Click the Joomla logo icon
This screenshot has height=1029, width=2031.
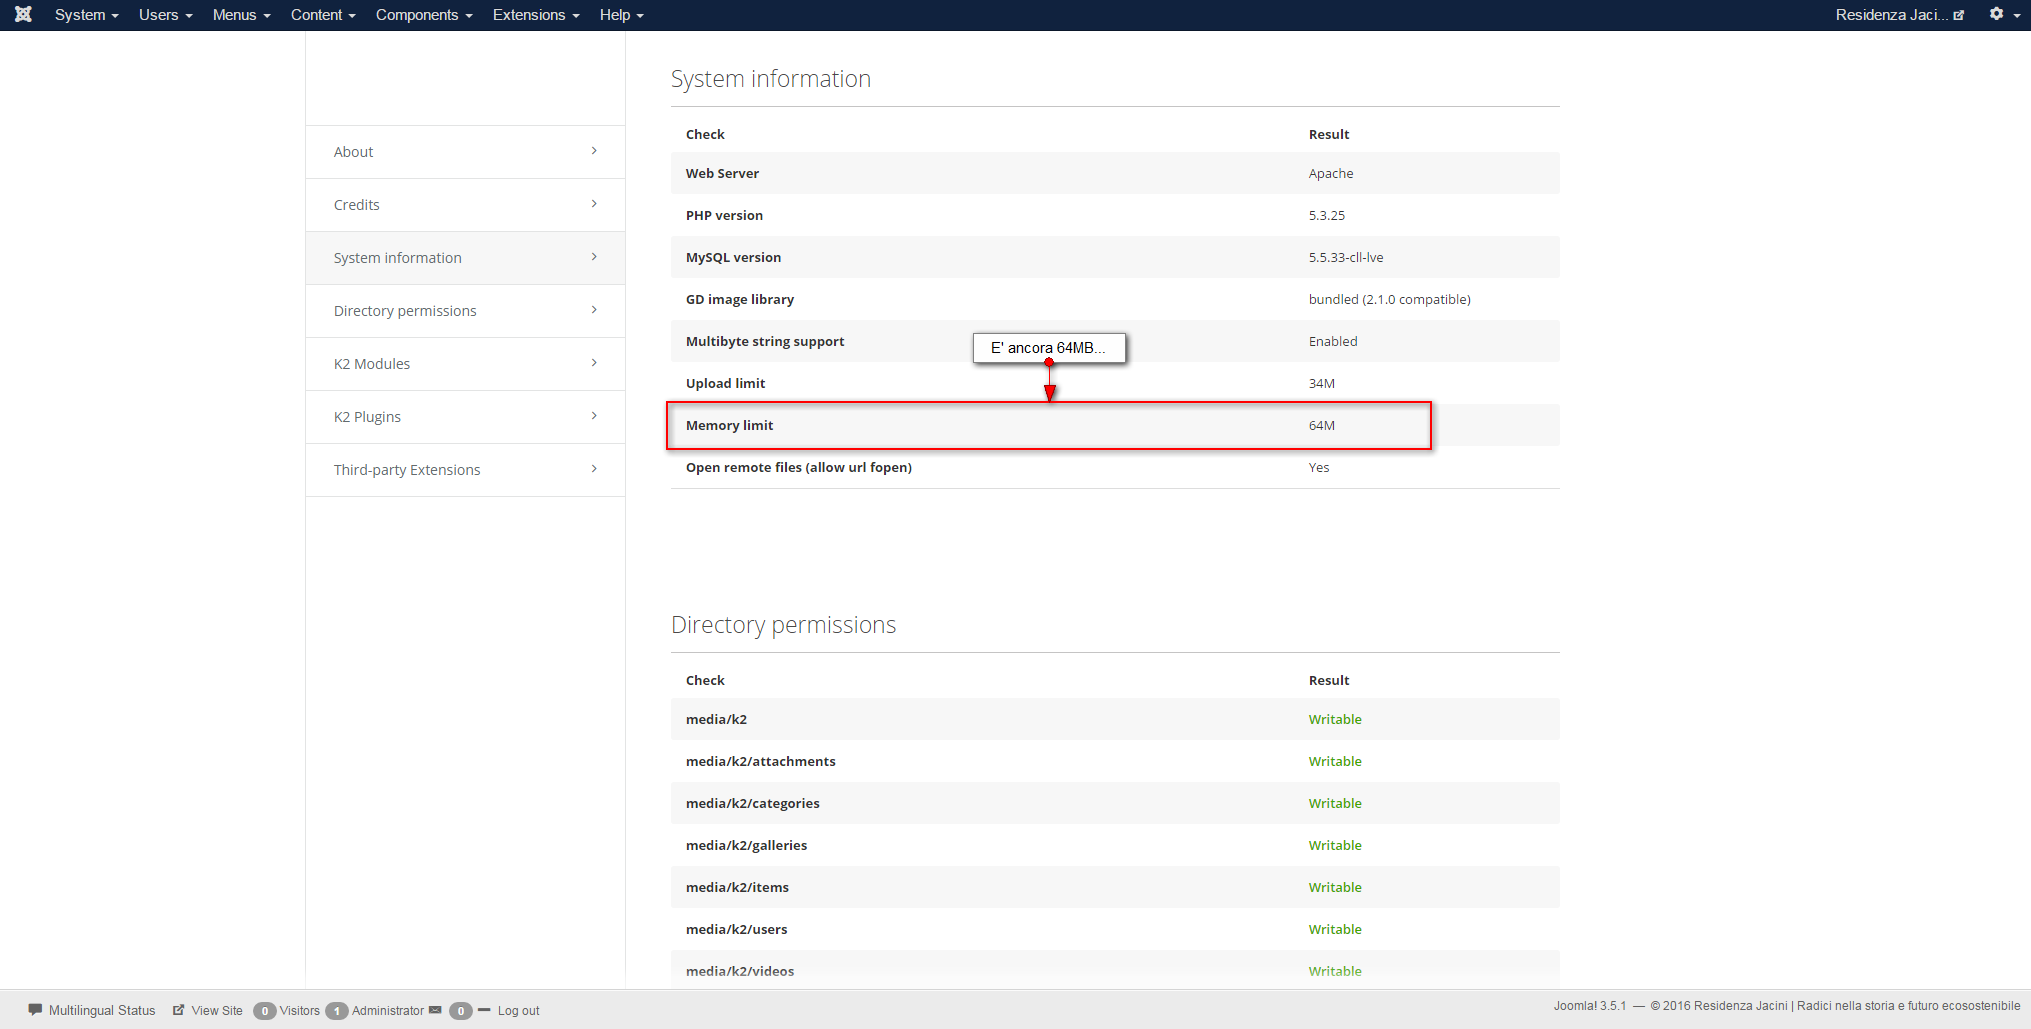coord(23,14)
